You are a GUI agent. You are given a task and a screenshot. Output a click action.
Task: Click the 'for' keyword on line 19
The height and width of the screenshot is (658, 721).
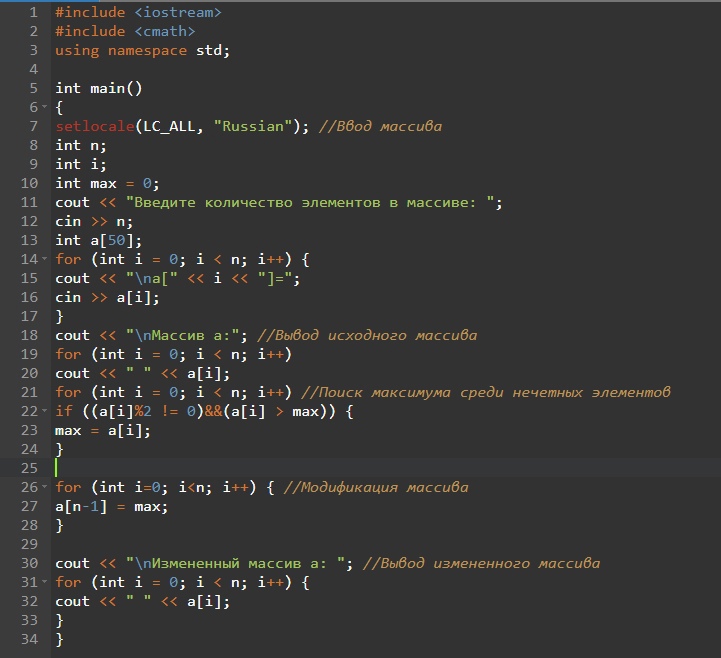pyautogui.click(x=68, y=355)
